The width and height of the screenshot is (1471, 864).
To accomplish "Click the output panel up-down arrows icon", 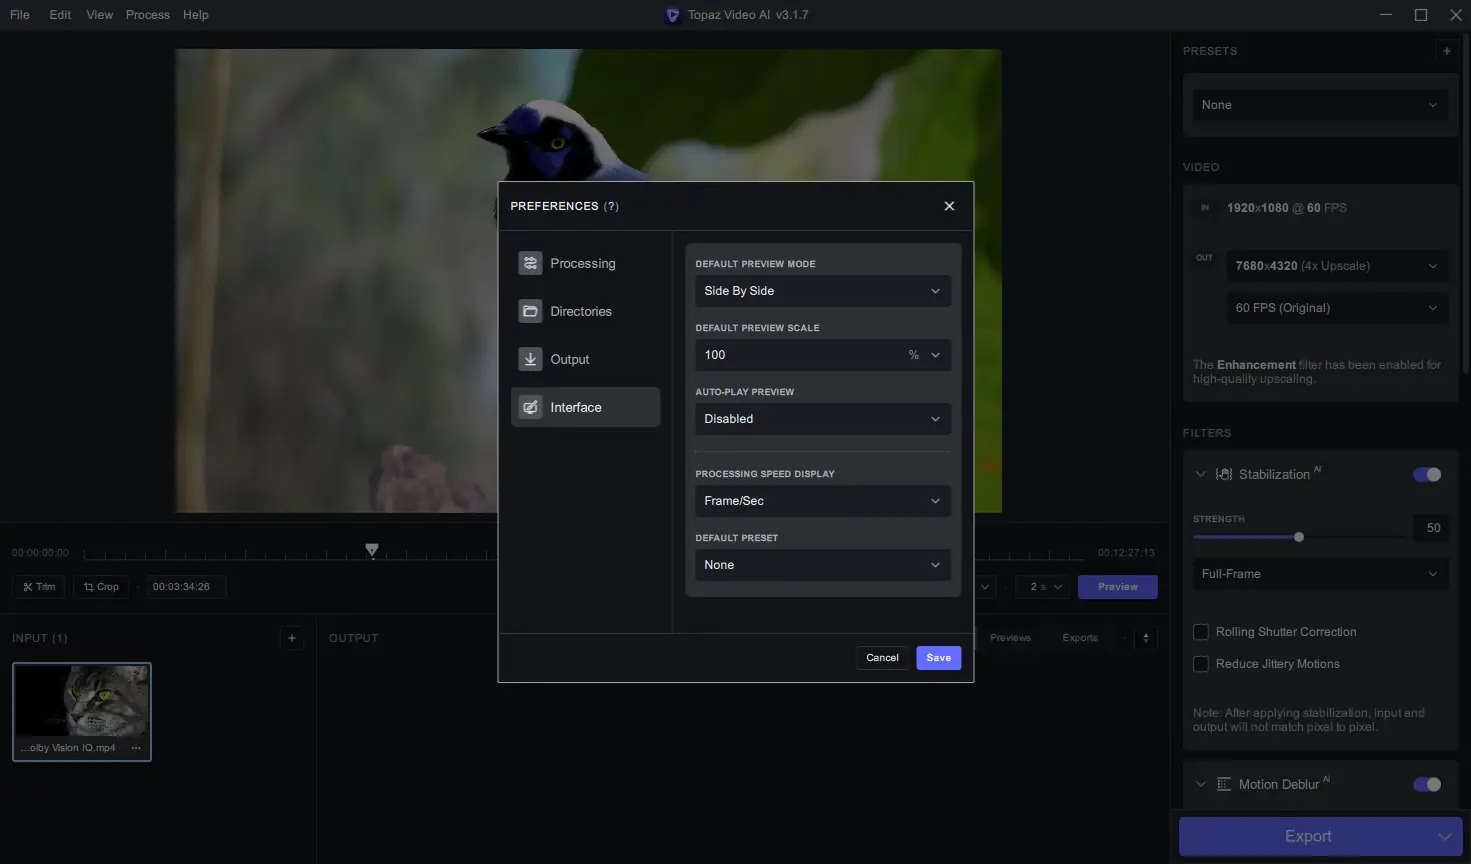I will click(x=1146, y=638).
